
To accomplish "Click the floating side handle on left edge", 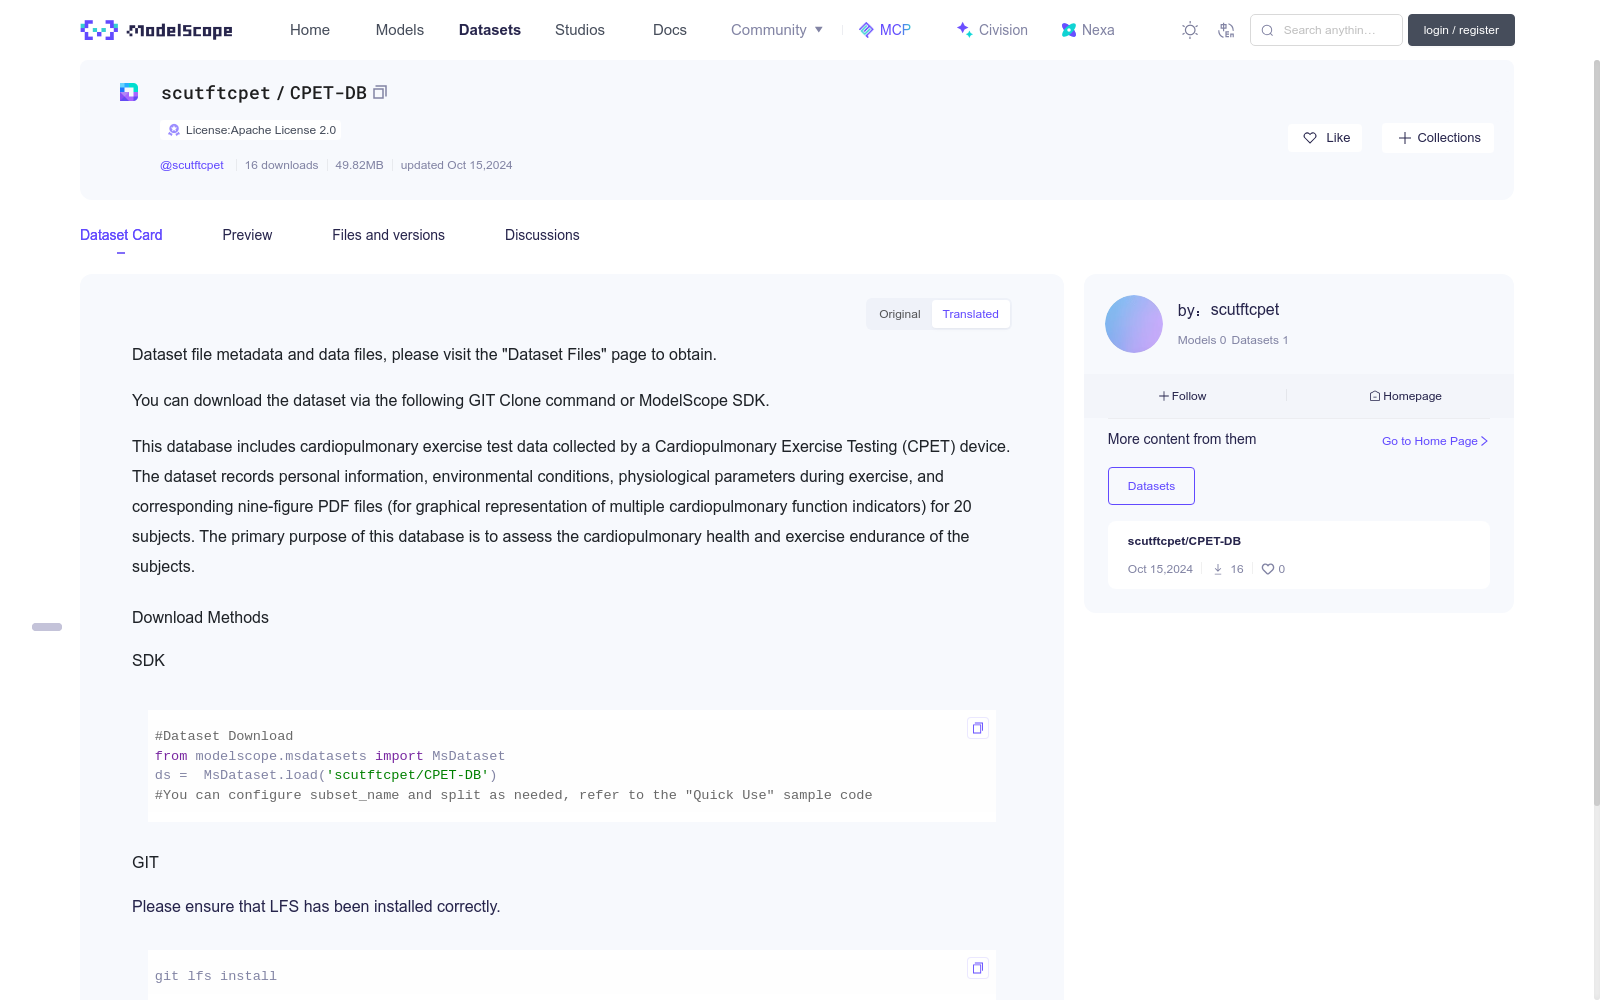I will click(x=47, y=627).
